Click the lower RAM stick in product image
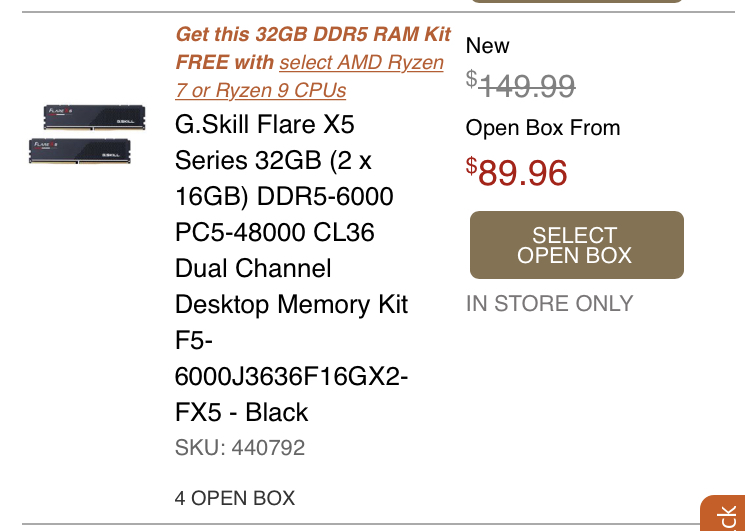Screen dimensions: 745x531 pyautogui.click(x=80, y=150)
